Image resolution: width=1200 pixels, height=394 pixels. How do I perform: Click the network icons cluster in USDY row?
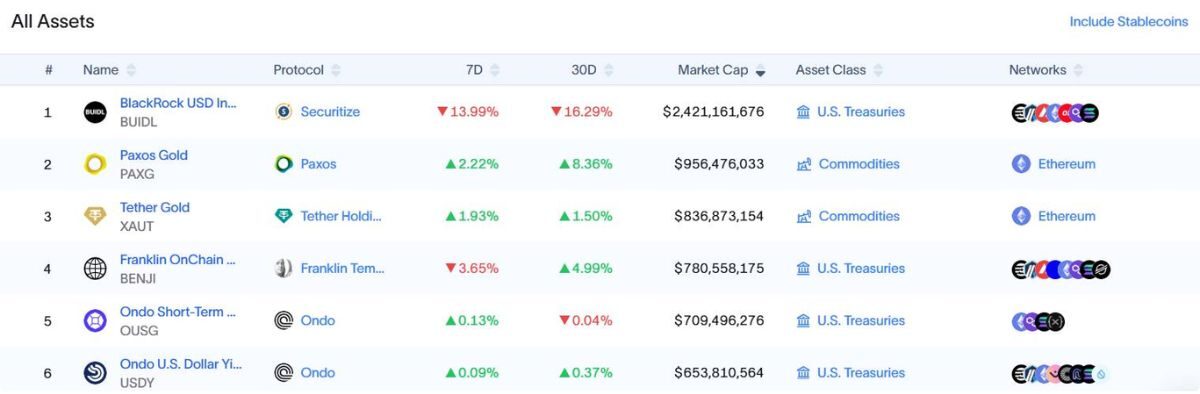coord(1061,374)
